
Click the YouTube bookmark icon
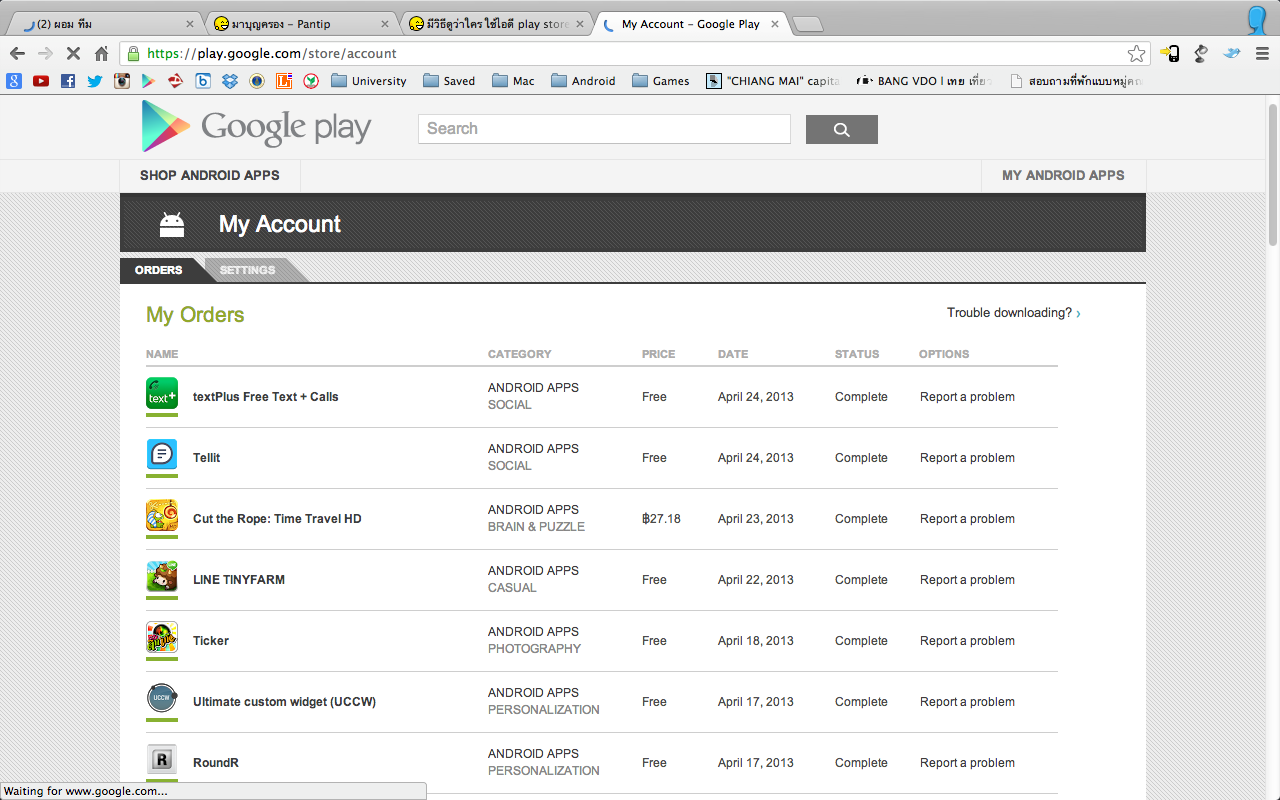coord(41,81)
